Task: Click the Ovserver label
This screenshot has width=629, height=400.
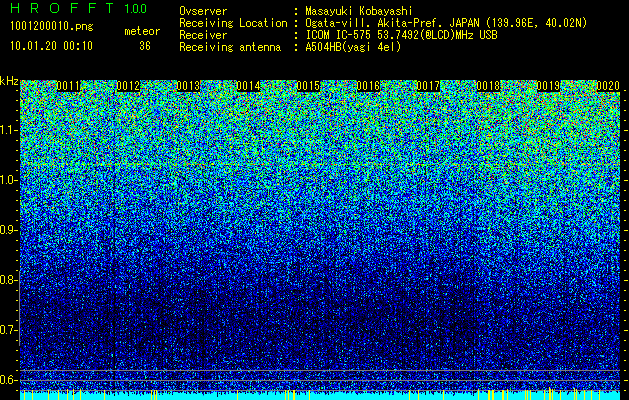Action: click(203, 11)
